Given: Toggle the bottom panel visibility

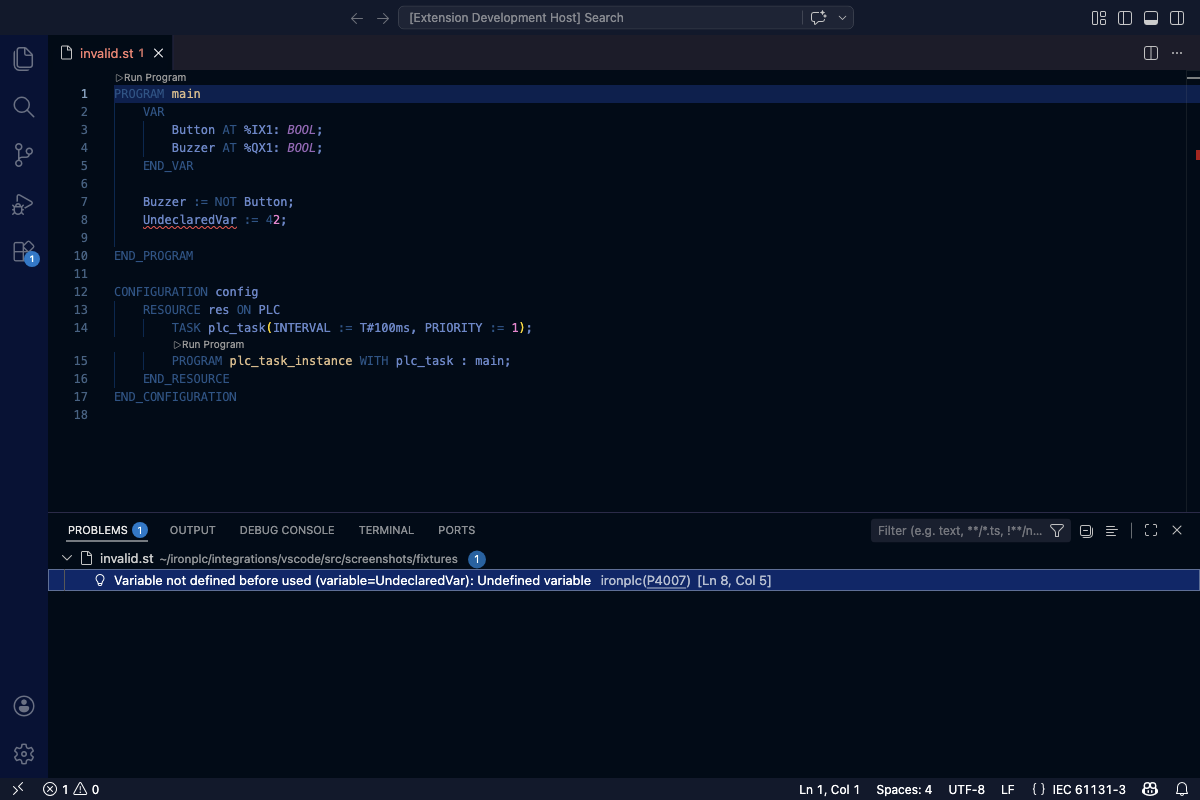Looking at the screenshot, I should 1151,18.
